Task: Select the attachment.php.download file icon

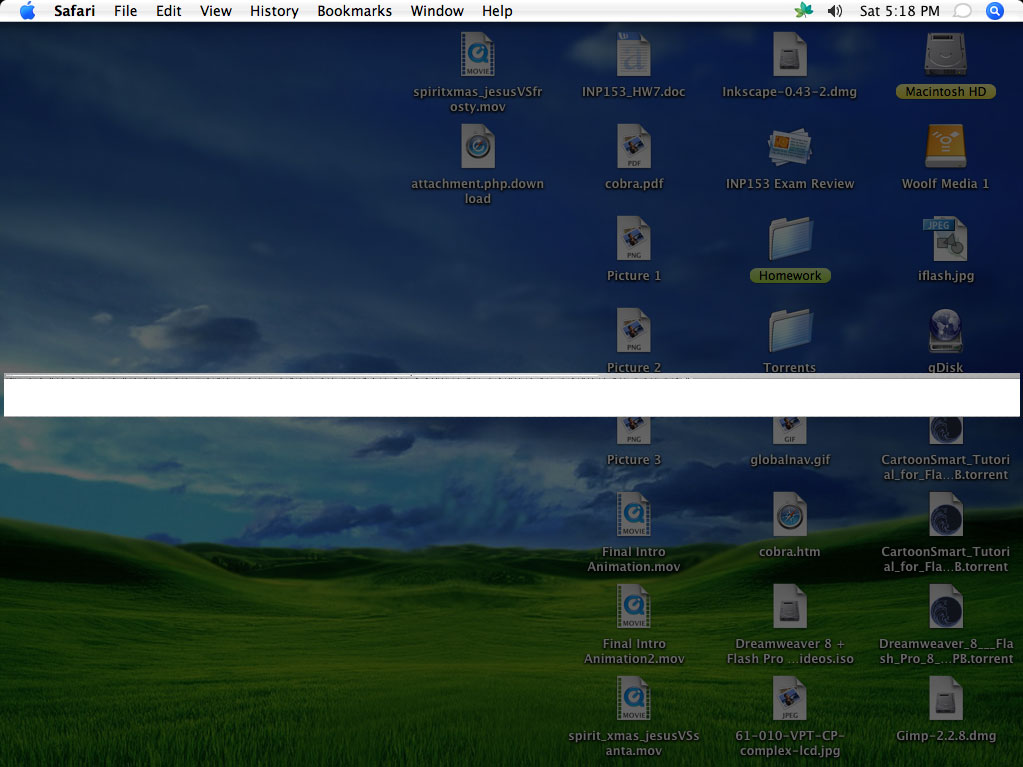Action: click(x=478, y=147)
